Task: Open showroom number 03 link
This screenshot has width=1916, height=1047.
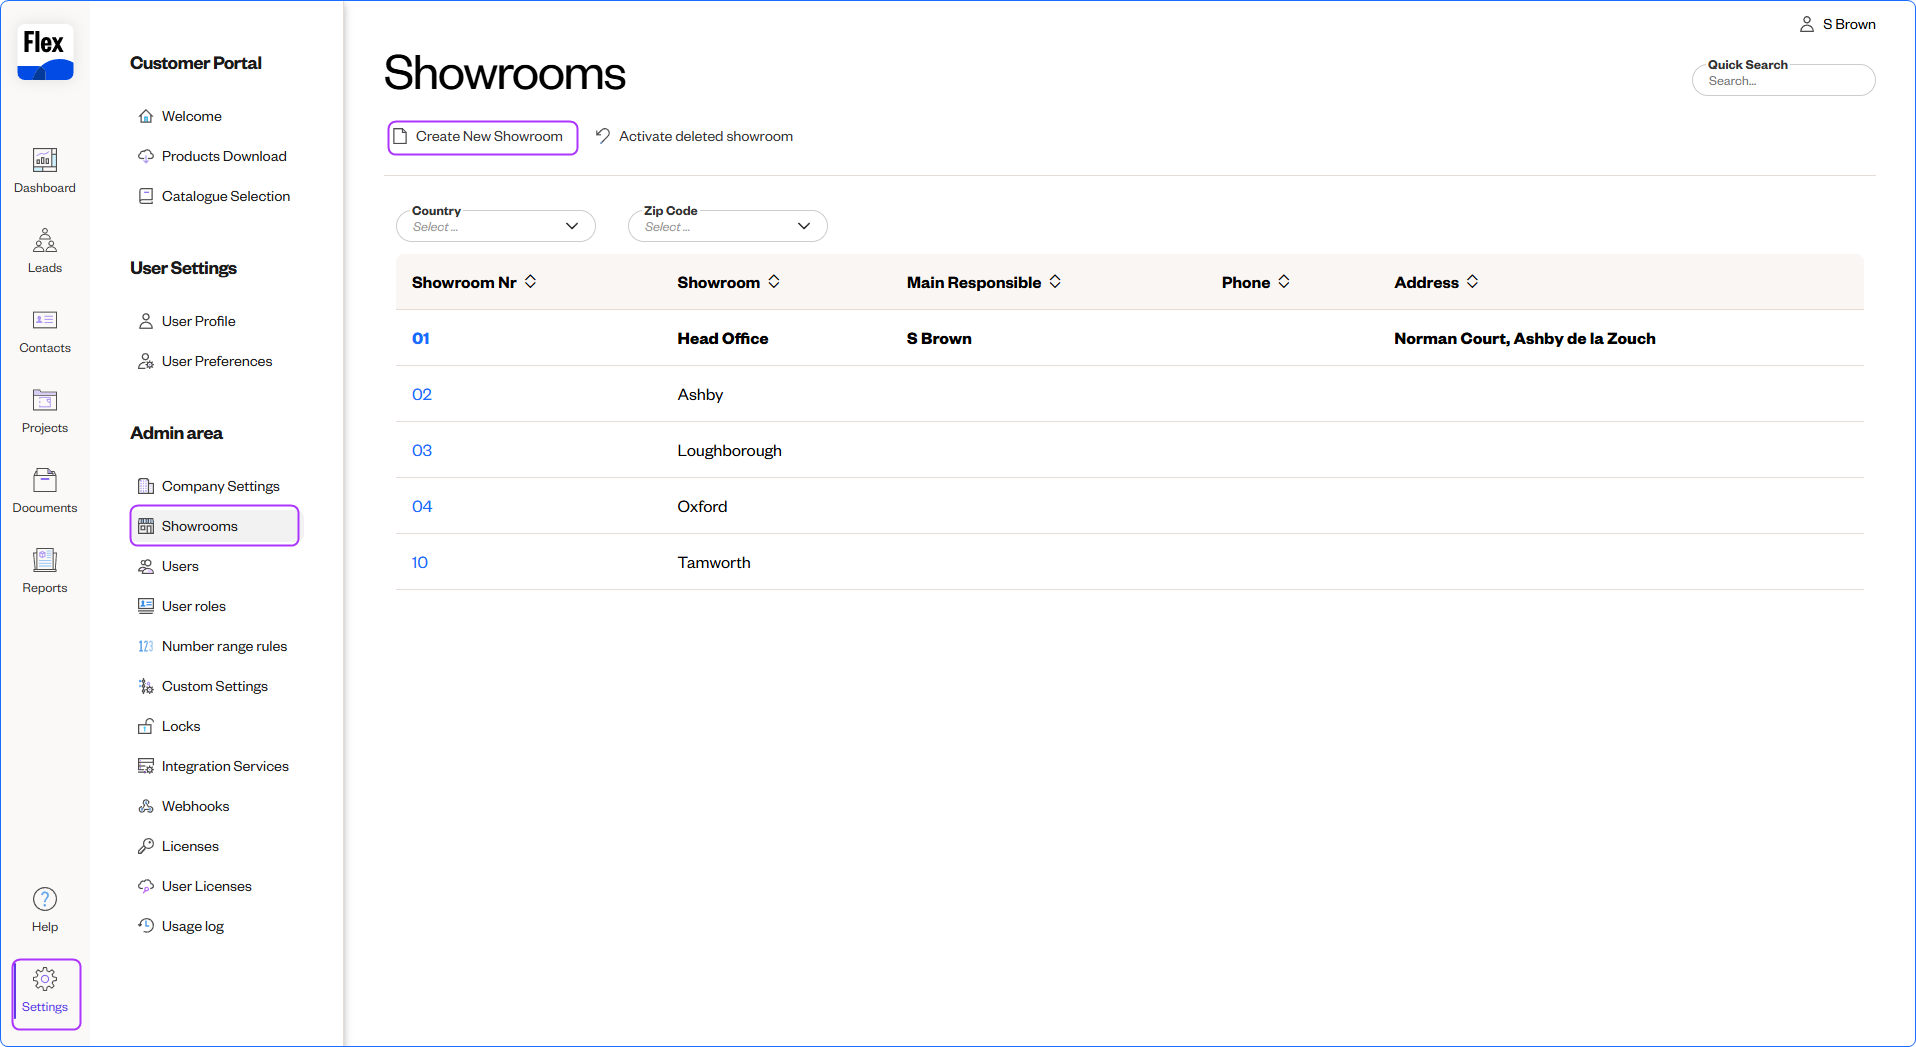Action: (x=422, y=451)
